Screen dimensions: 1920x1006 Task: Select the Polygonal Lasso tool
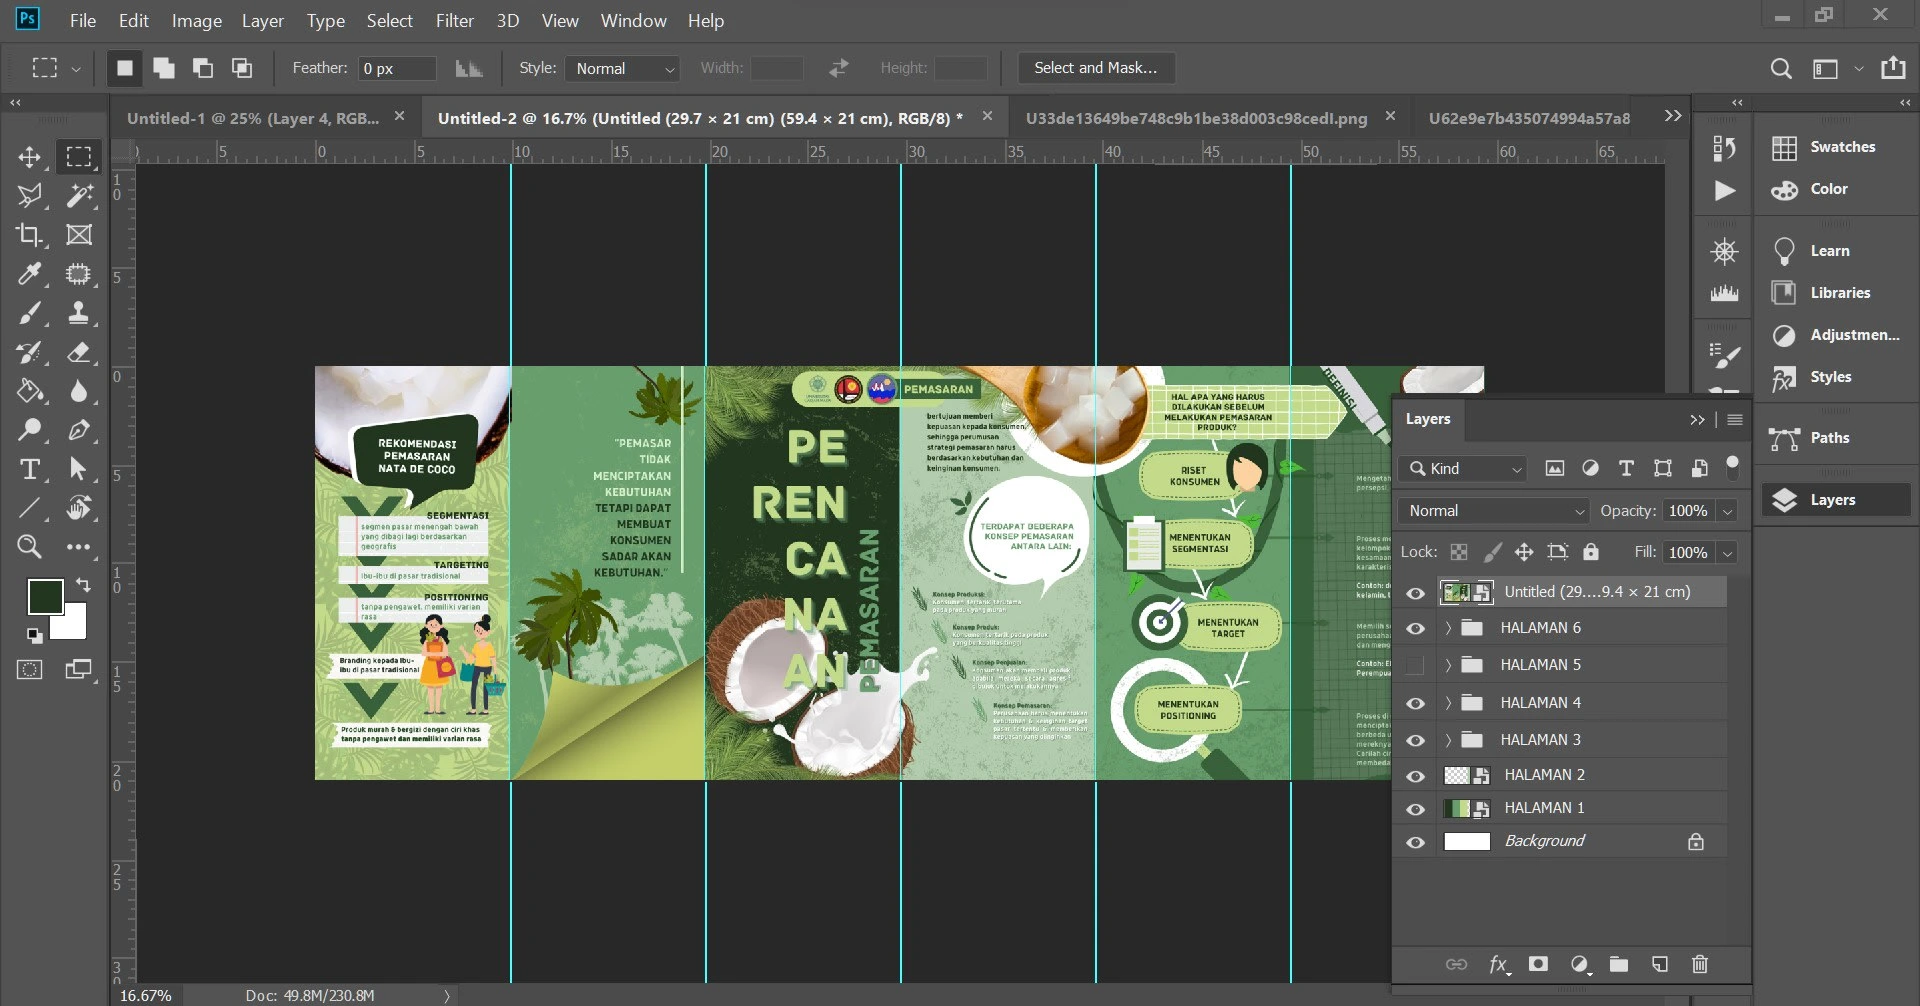29,196
